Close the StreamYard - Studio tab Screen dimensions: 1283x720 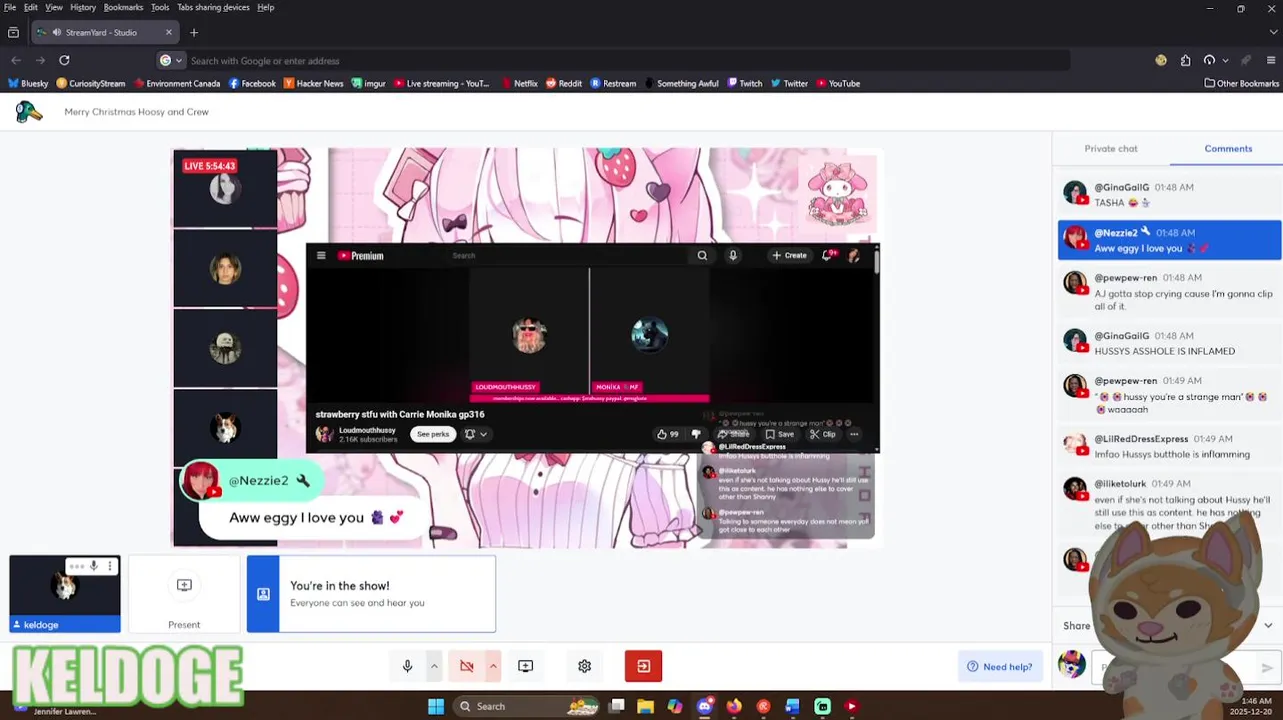click(168, 32)
